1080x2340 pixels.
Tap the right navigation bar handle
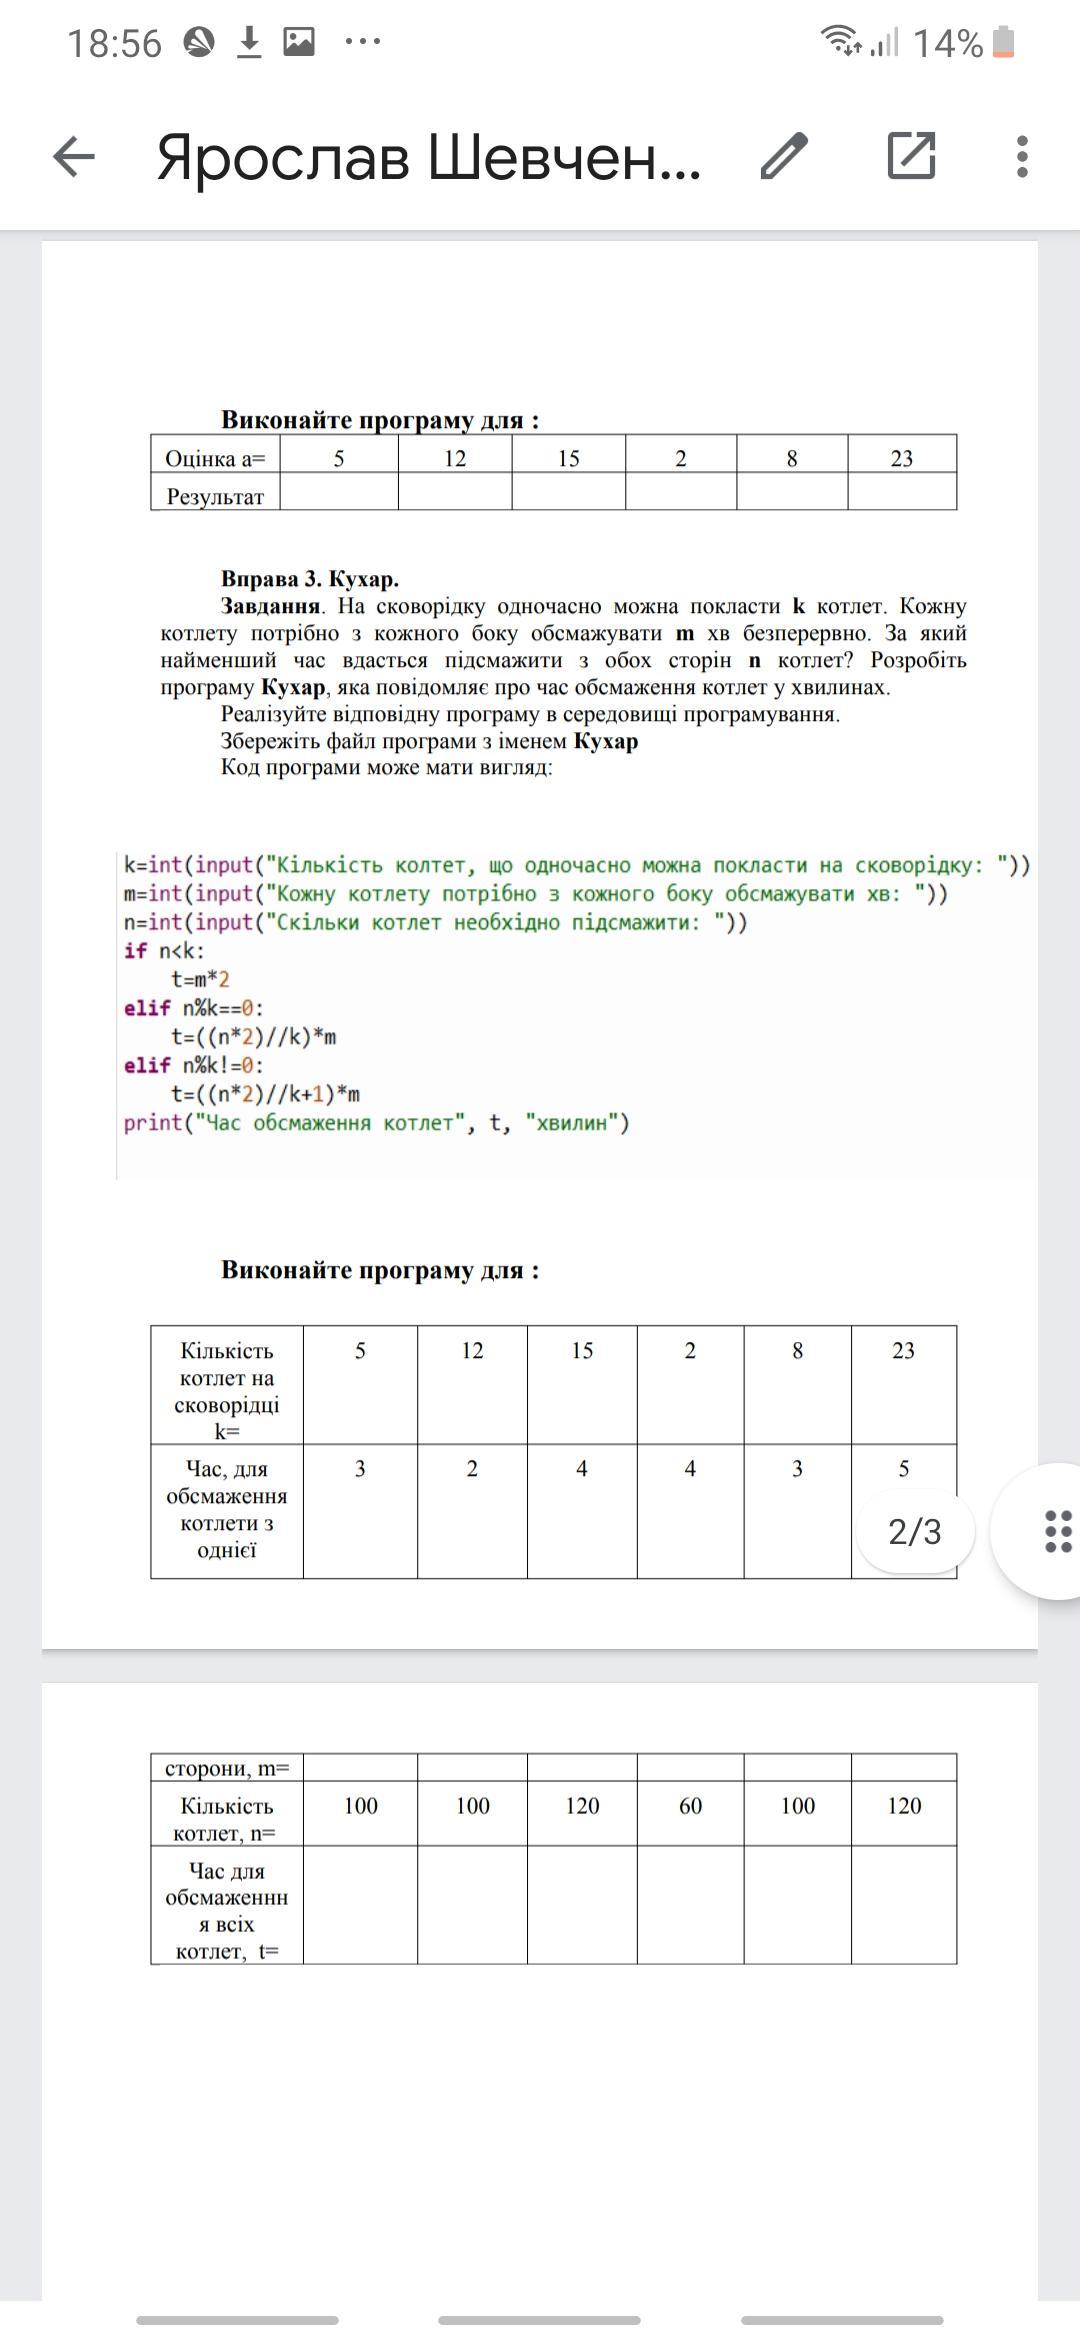842,2320
